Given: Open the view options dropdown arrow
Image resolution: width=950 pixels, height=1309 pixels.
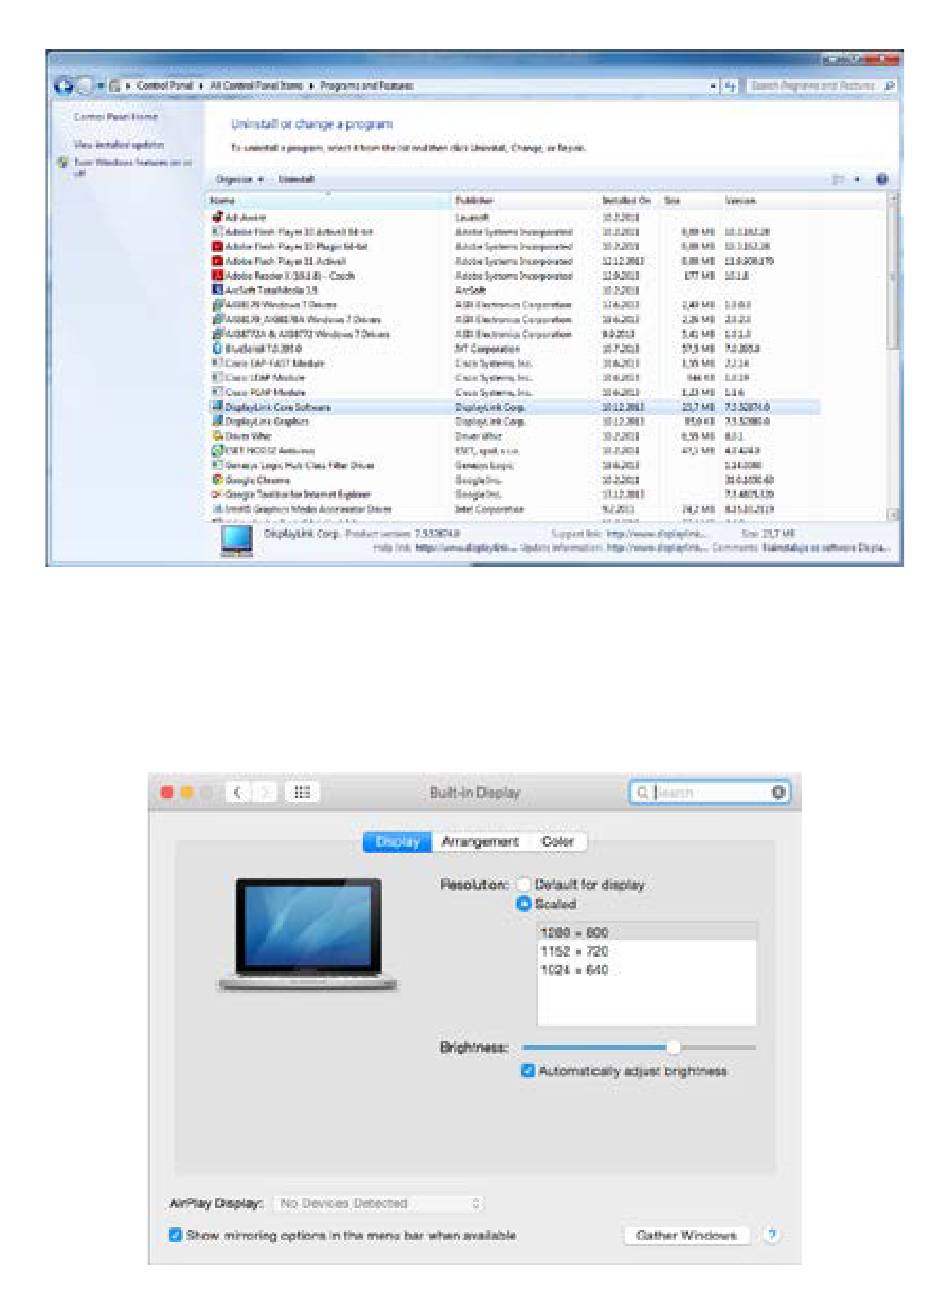Looking at the screenshot, I should 857,180.
